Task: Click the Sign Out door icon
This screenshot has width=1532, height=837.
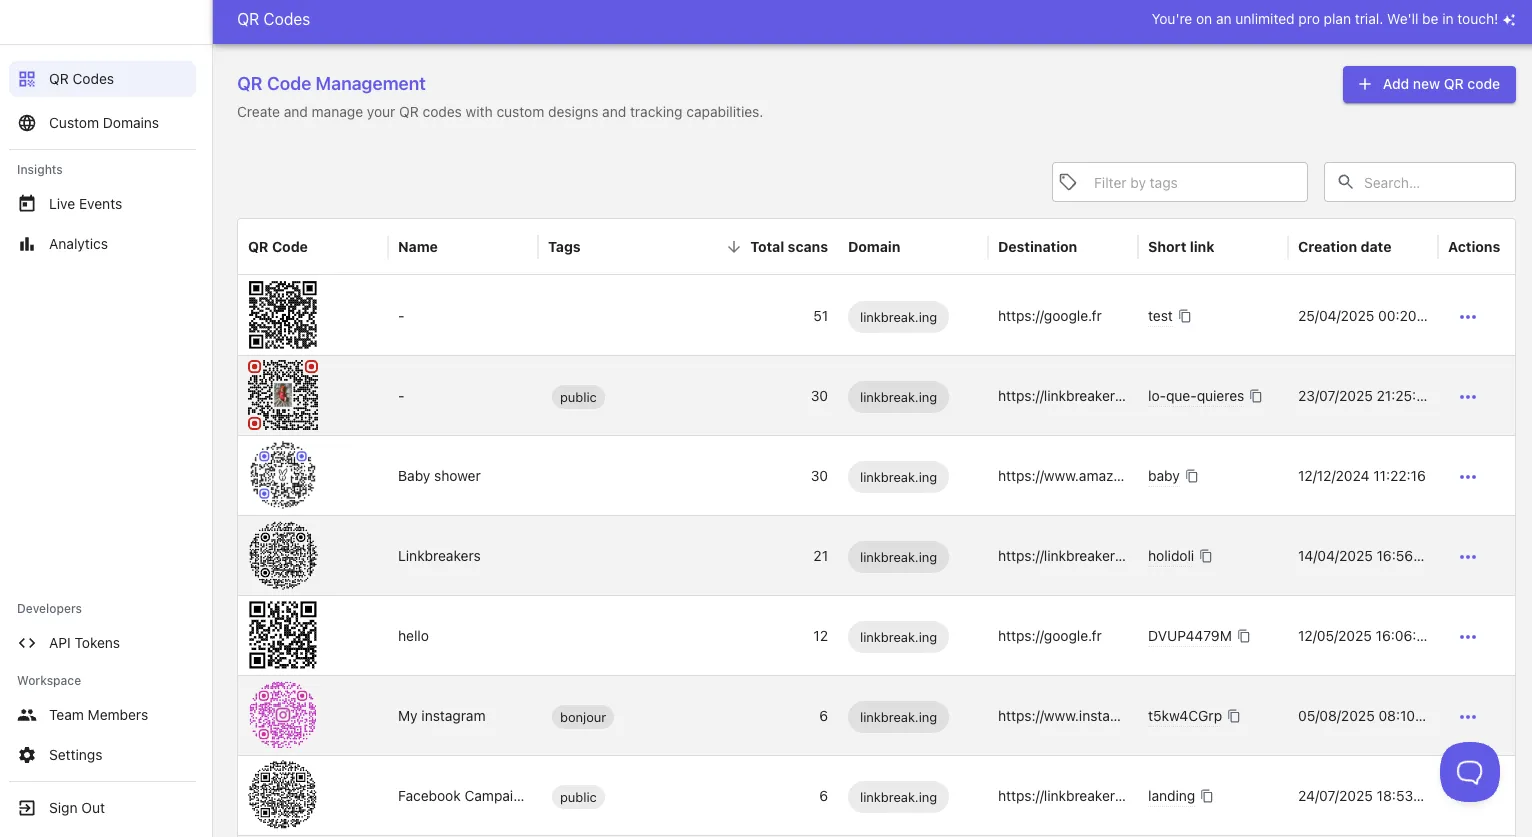Action: (27, 808)
